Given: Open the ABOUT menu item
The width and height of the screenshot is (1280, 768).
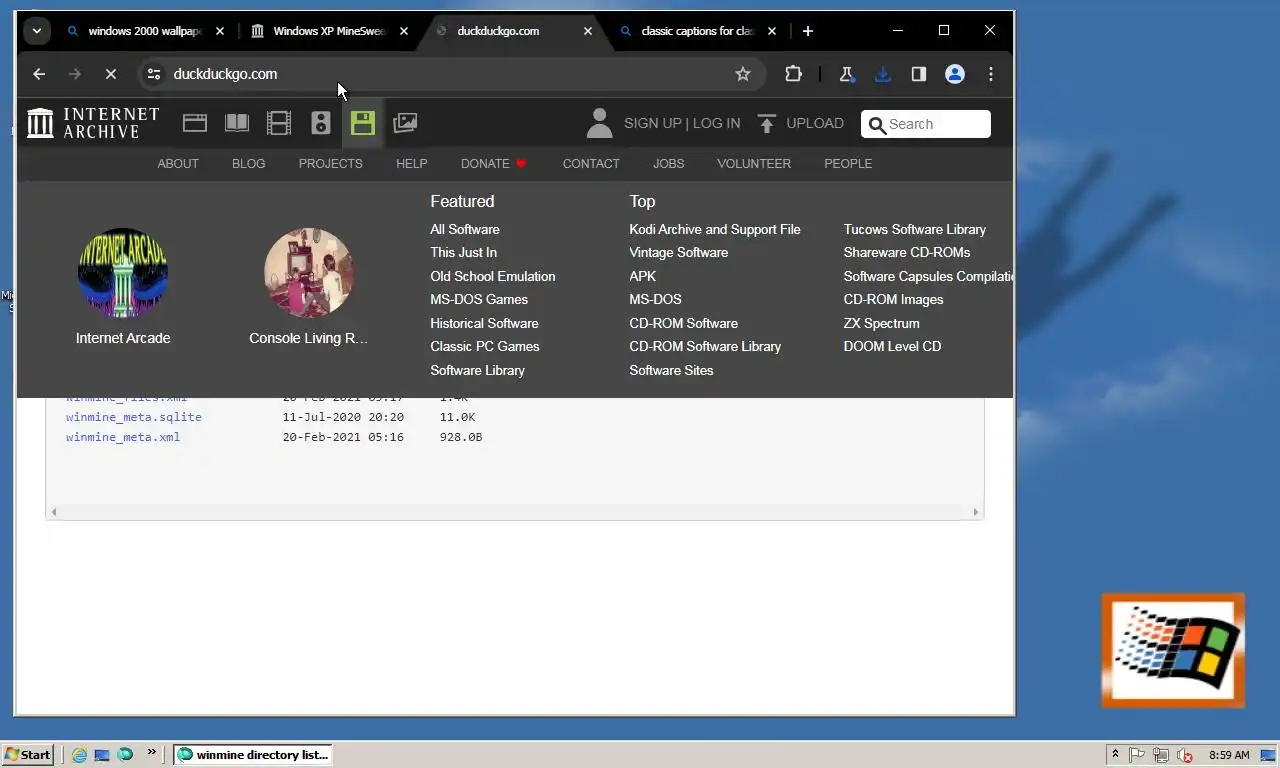Looking at the screenshot, I should 178,163.
